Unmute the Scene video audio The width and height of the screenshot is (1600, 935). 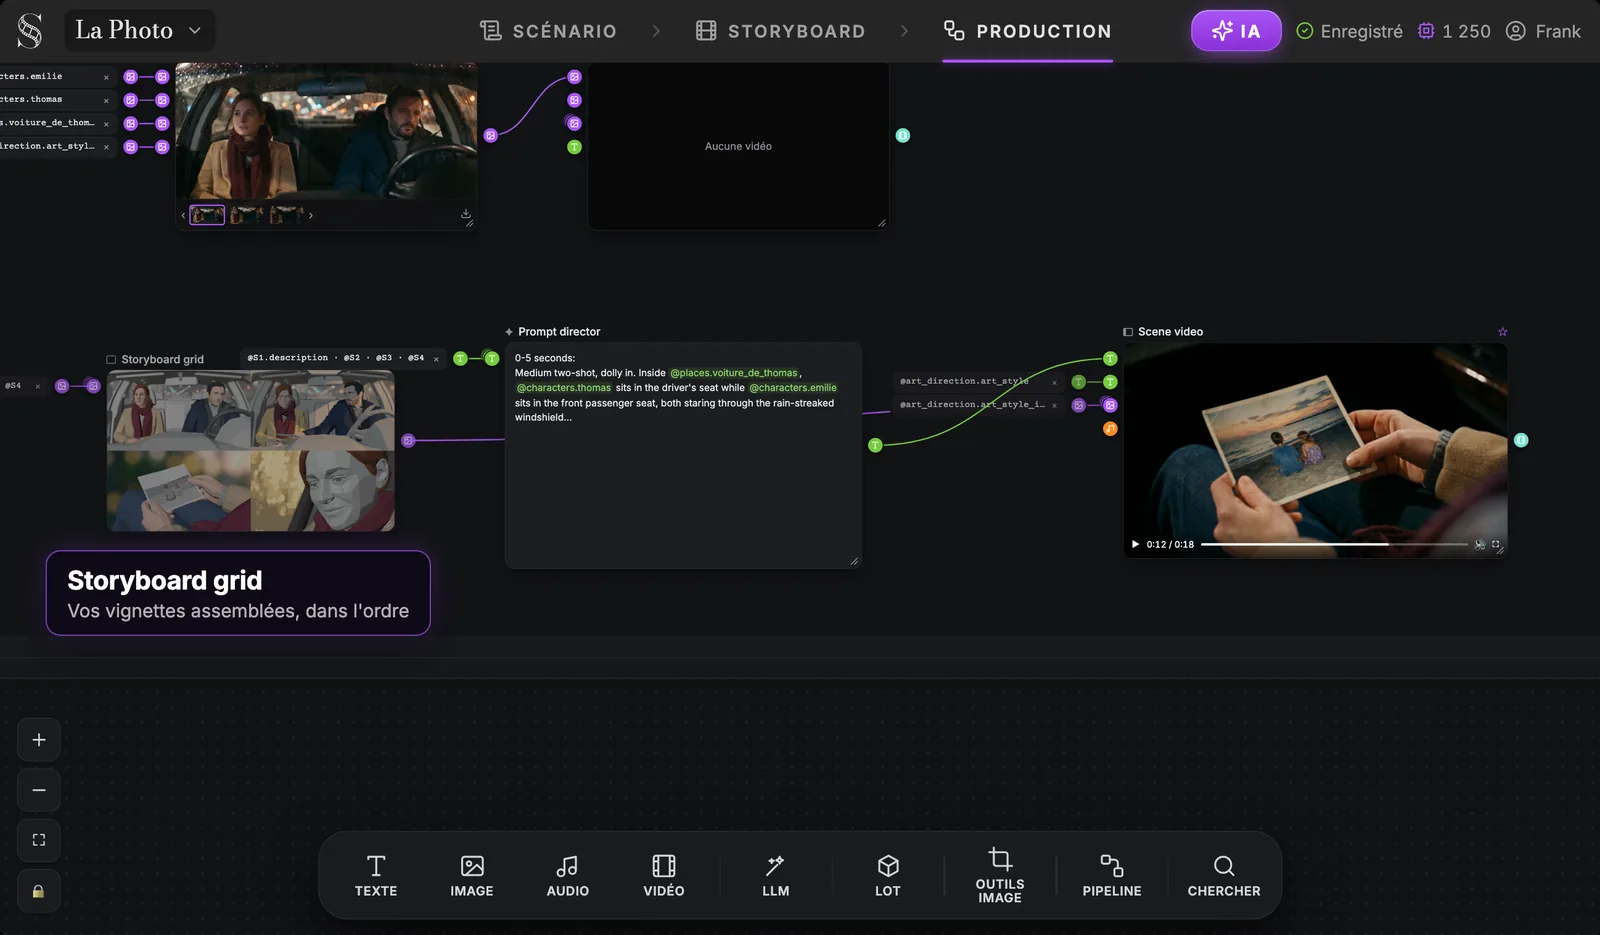(1480, 545)
